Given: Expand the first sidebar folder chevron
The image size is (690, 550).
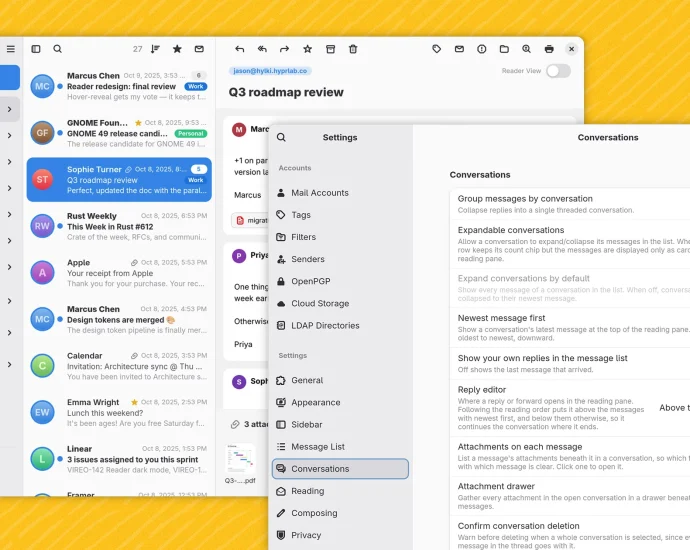Looking at the screenshot, I should (10, 109).
